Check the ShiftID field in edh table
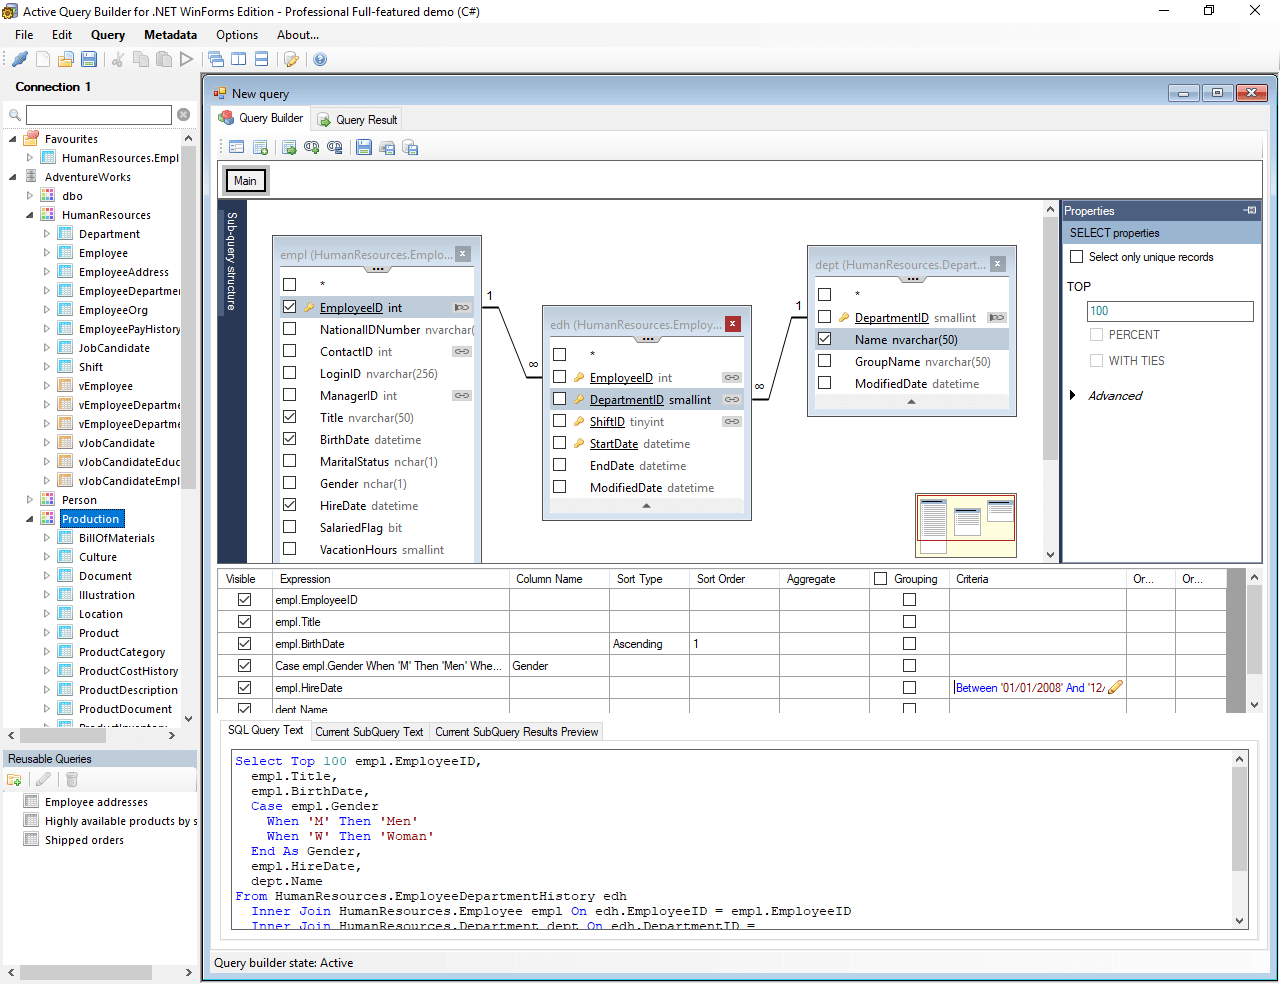The image size is (1280, 984). (560, 421)
